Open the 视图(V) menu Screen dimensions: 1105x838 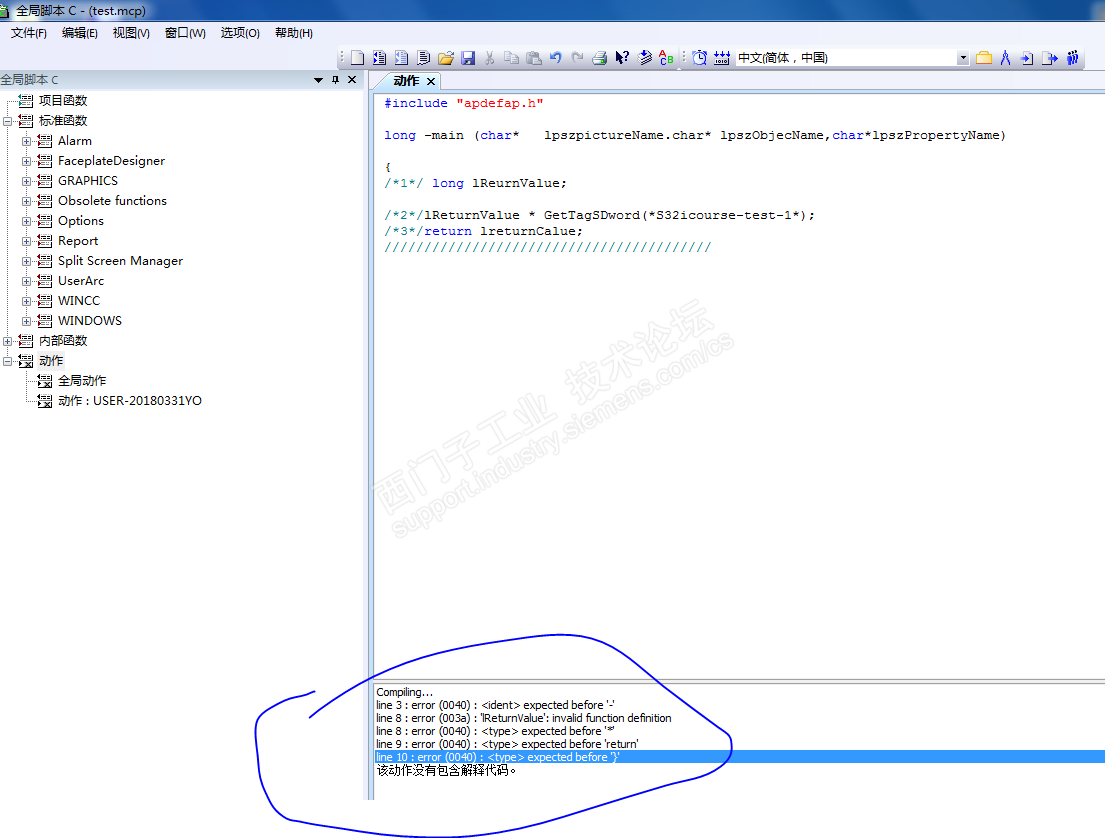coord(131,33)
